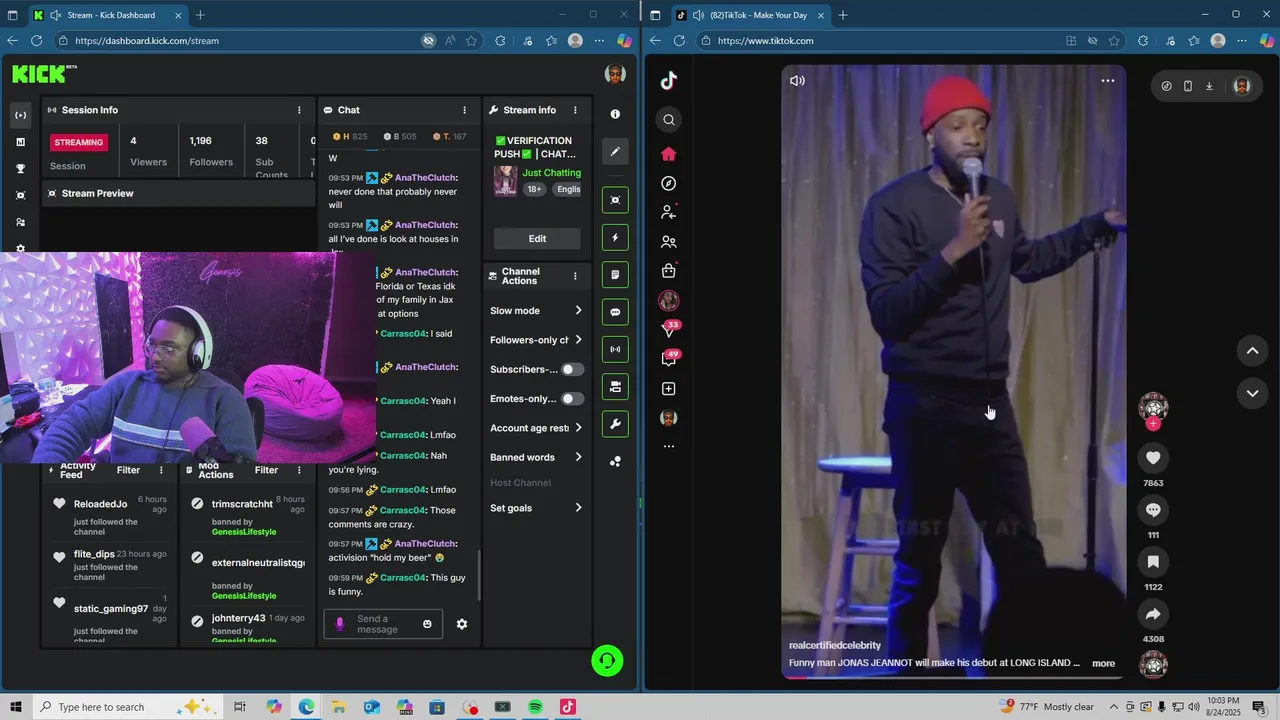Click TikTok get app phone icon
The image size is (1280, 720).
pos(1188,86)
